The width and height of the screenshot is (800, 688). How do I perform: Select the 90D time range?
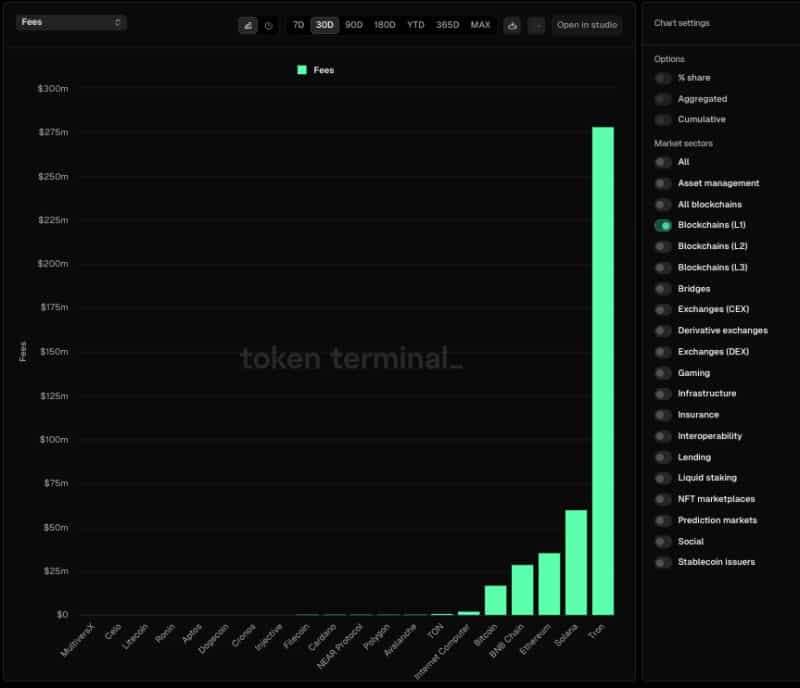pos(354,24)
